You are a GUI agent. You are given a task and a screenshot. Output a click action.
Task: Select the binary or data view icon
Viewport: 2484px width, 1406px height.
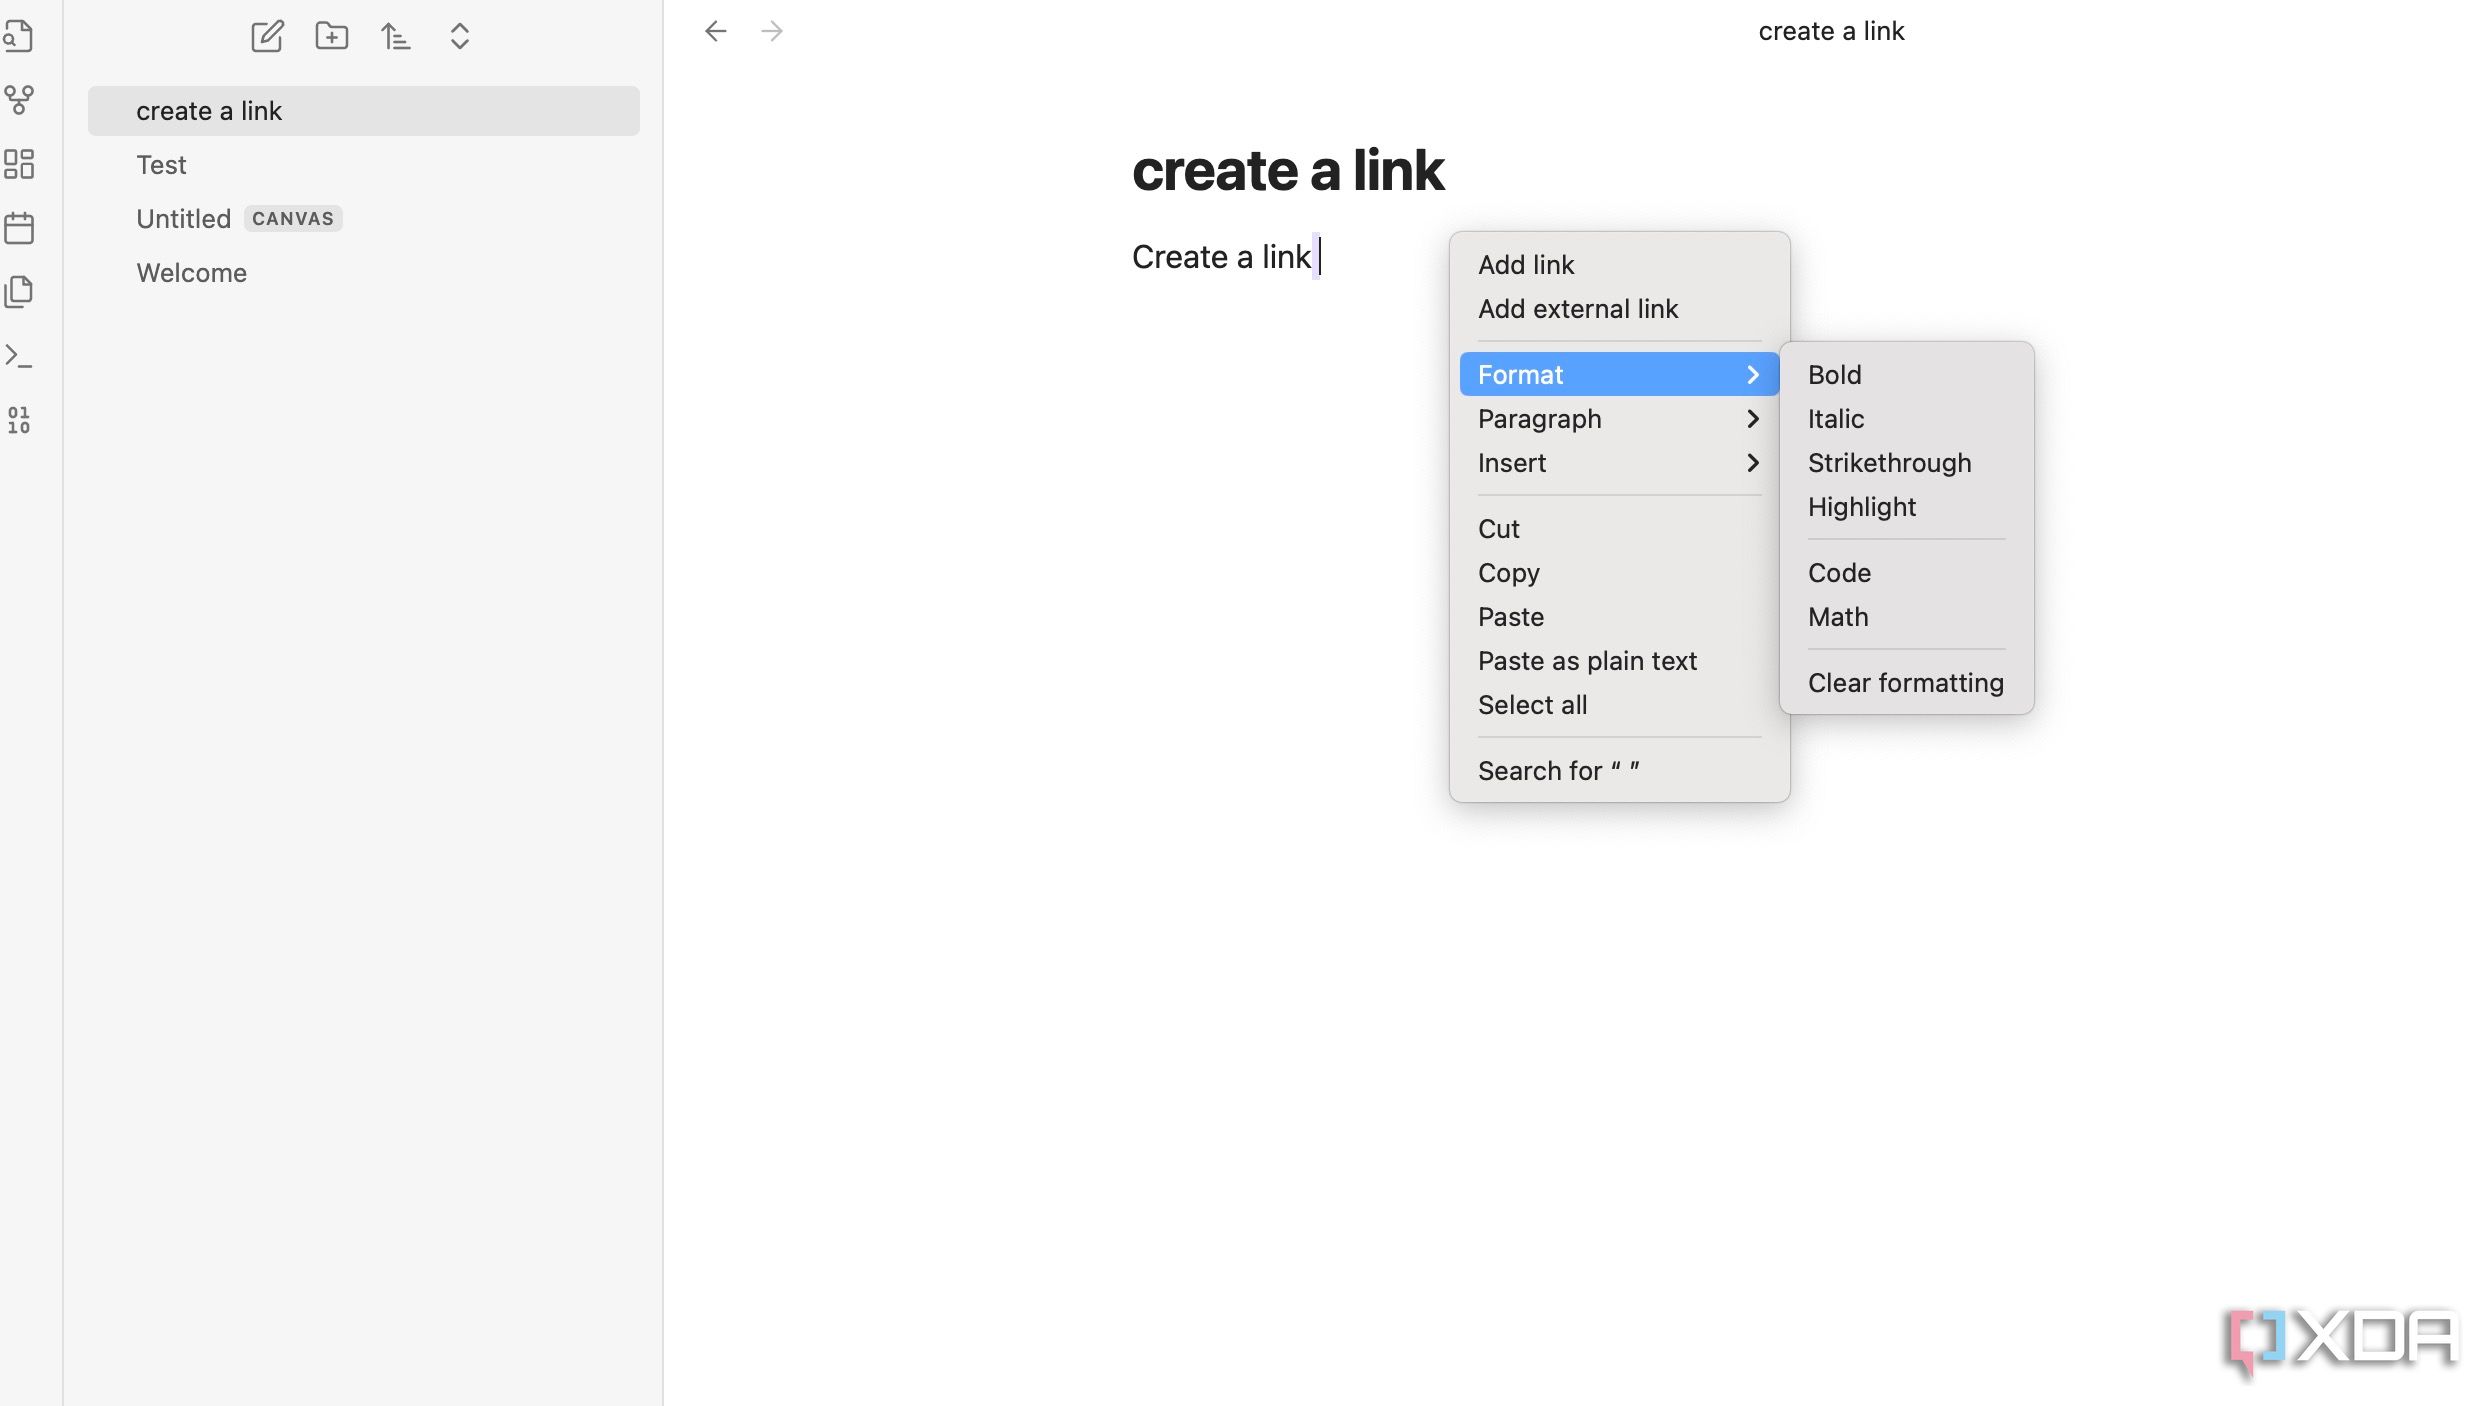20,418
